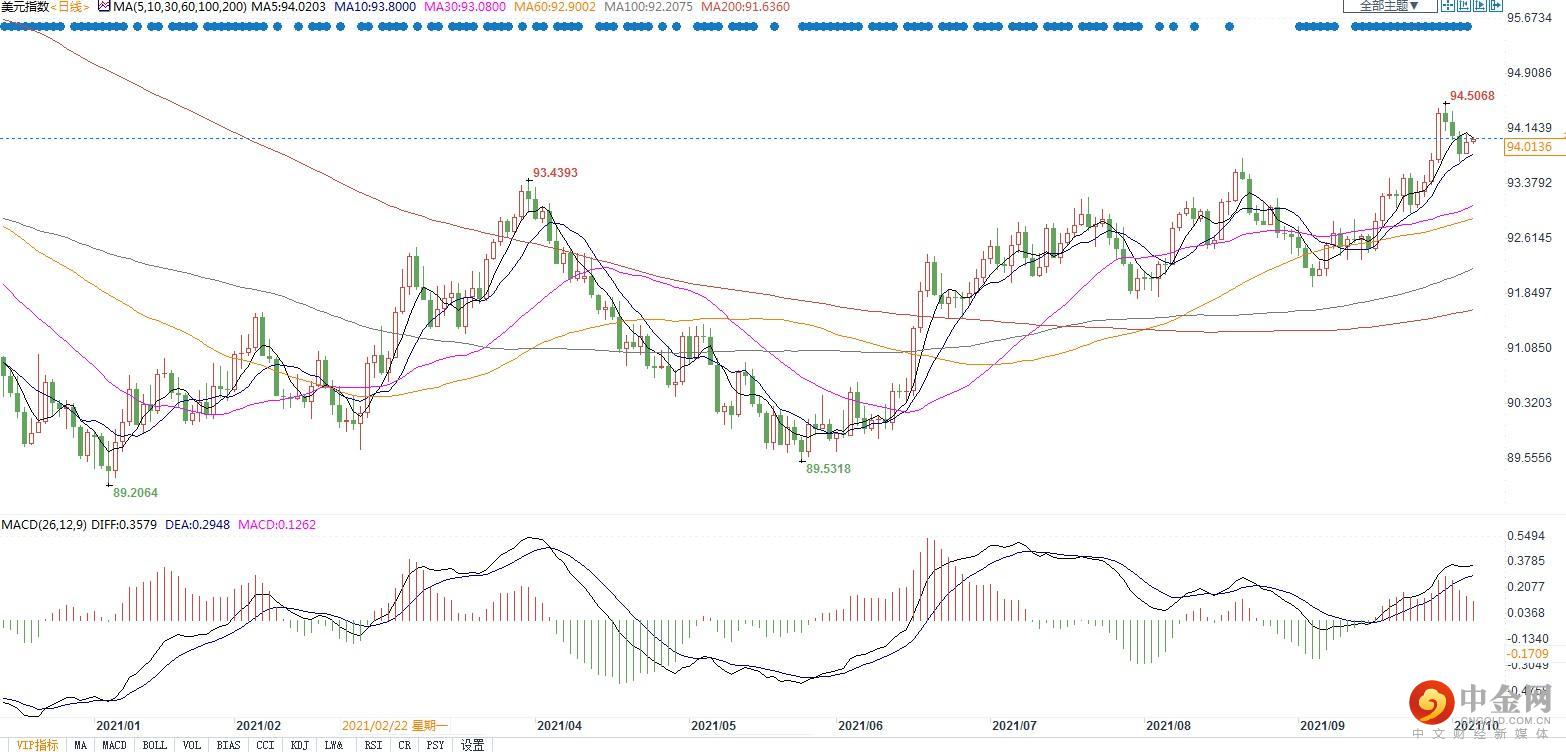The width and height of the screenshot is (1566, 752).
Task: Click the 2021/08 date label
Action: point(1168,725)
